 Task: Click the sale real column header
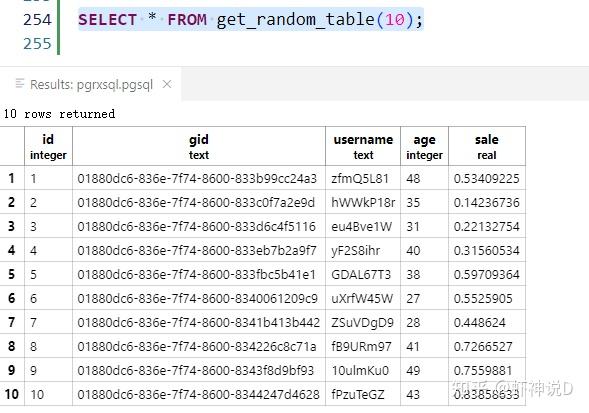pos(487,147)
